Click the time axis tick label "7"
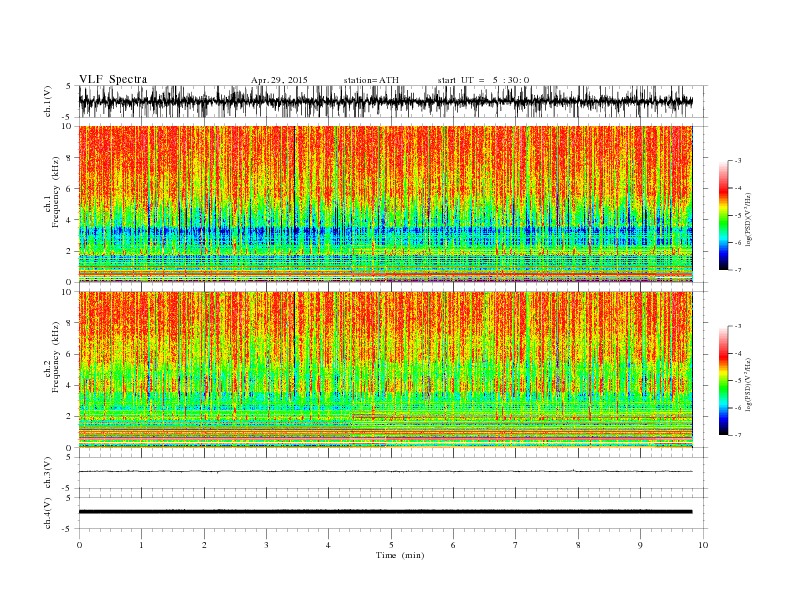This screenshot has height=612, width=792. pos(516,545)
